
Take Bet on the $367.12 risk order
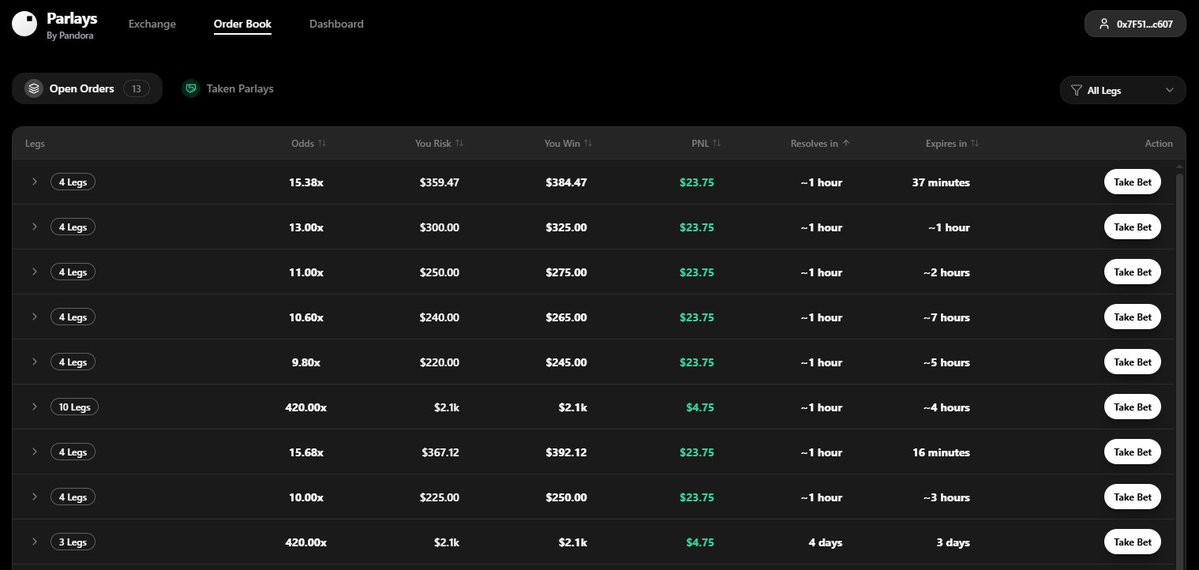1132,452
